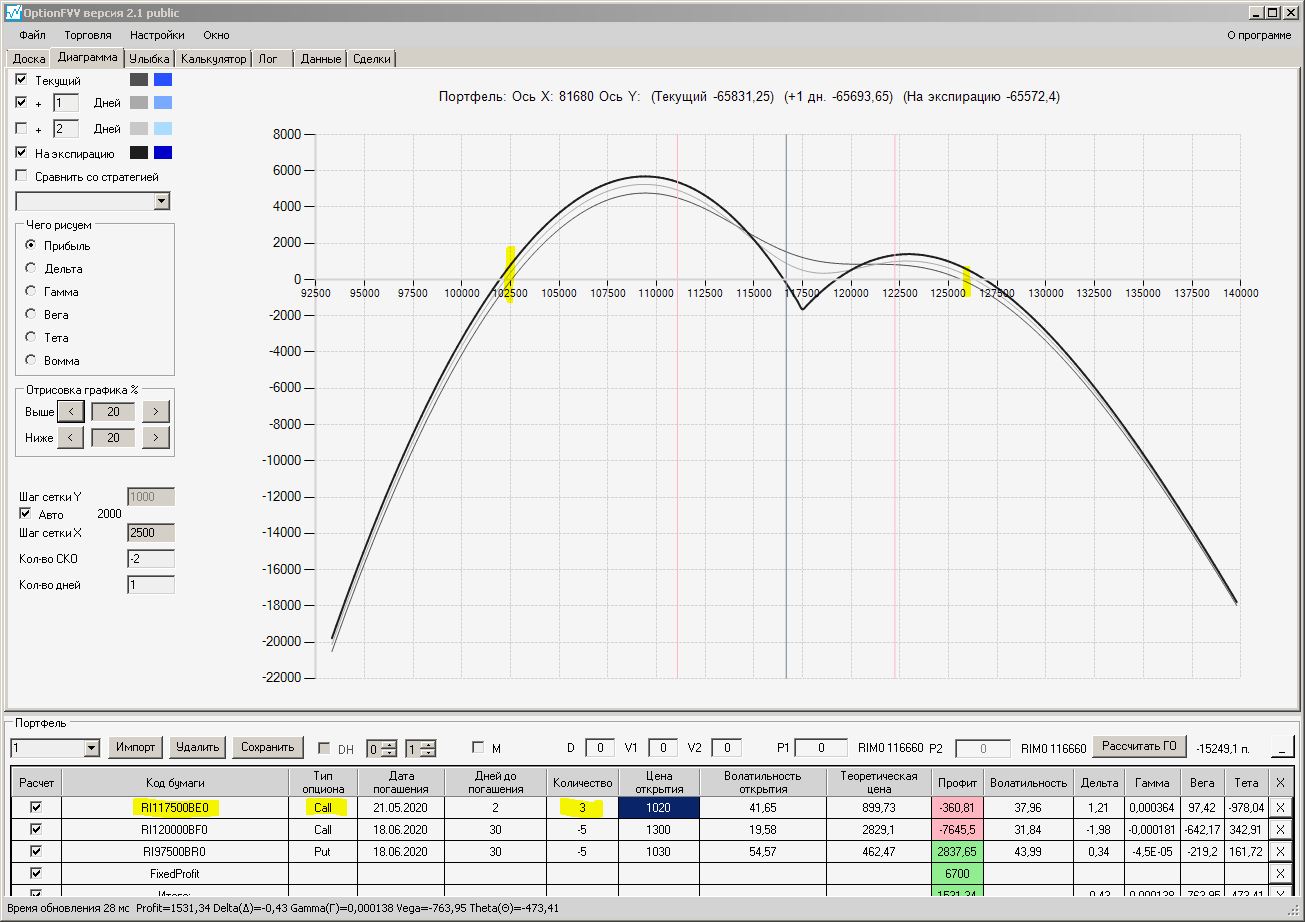Screen dimensions: 1305x922
Task: Decrease the 'Выше' cutoff with left arrow
Action: 70,411
